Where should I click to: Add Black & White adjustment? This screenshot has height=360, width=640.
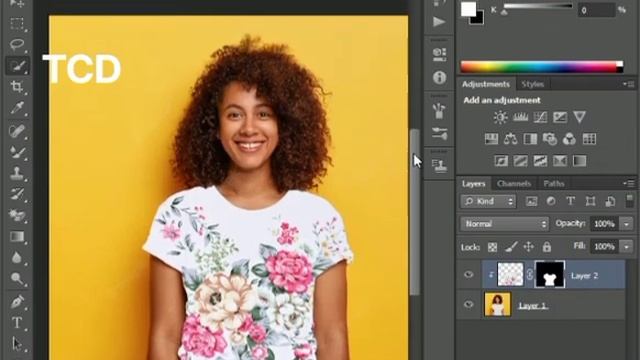point(530,139)
